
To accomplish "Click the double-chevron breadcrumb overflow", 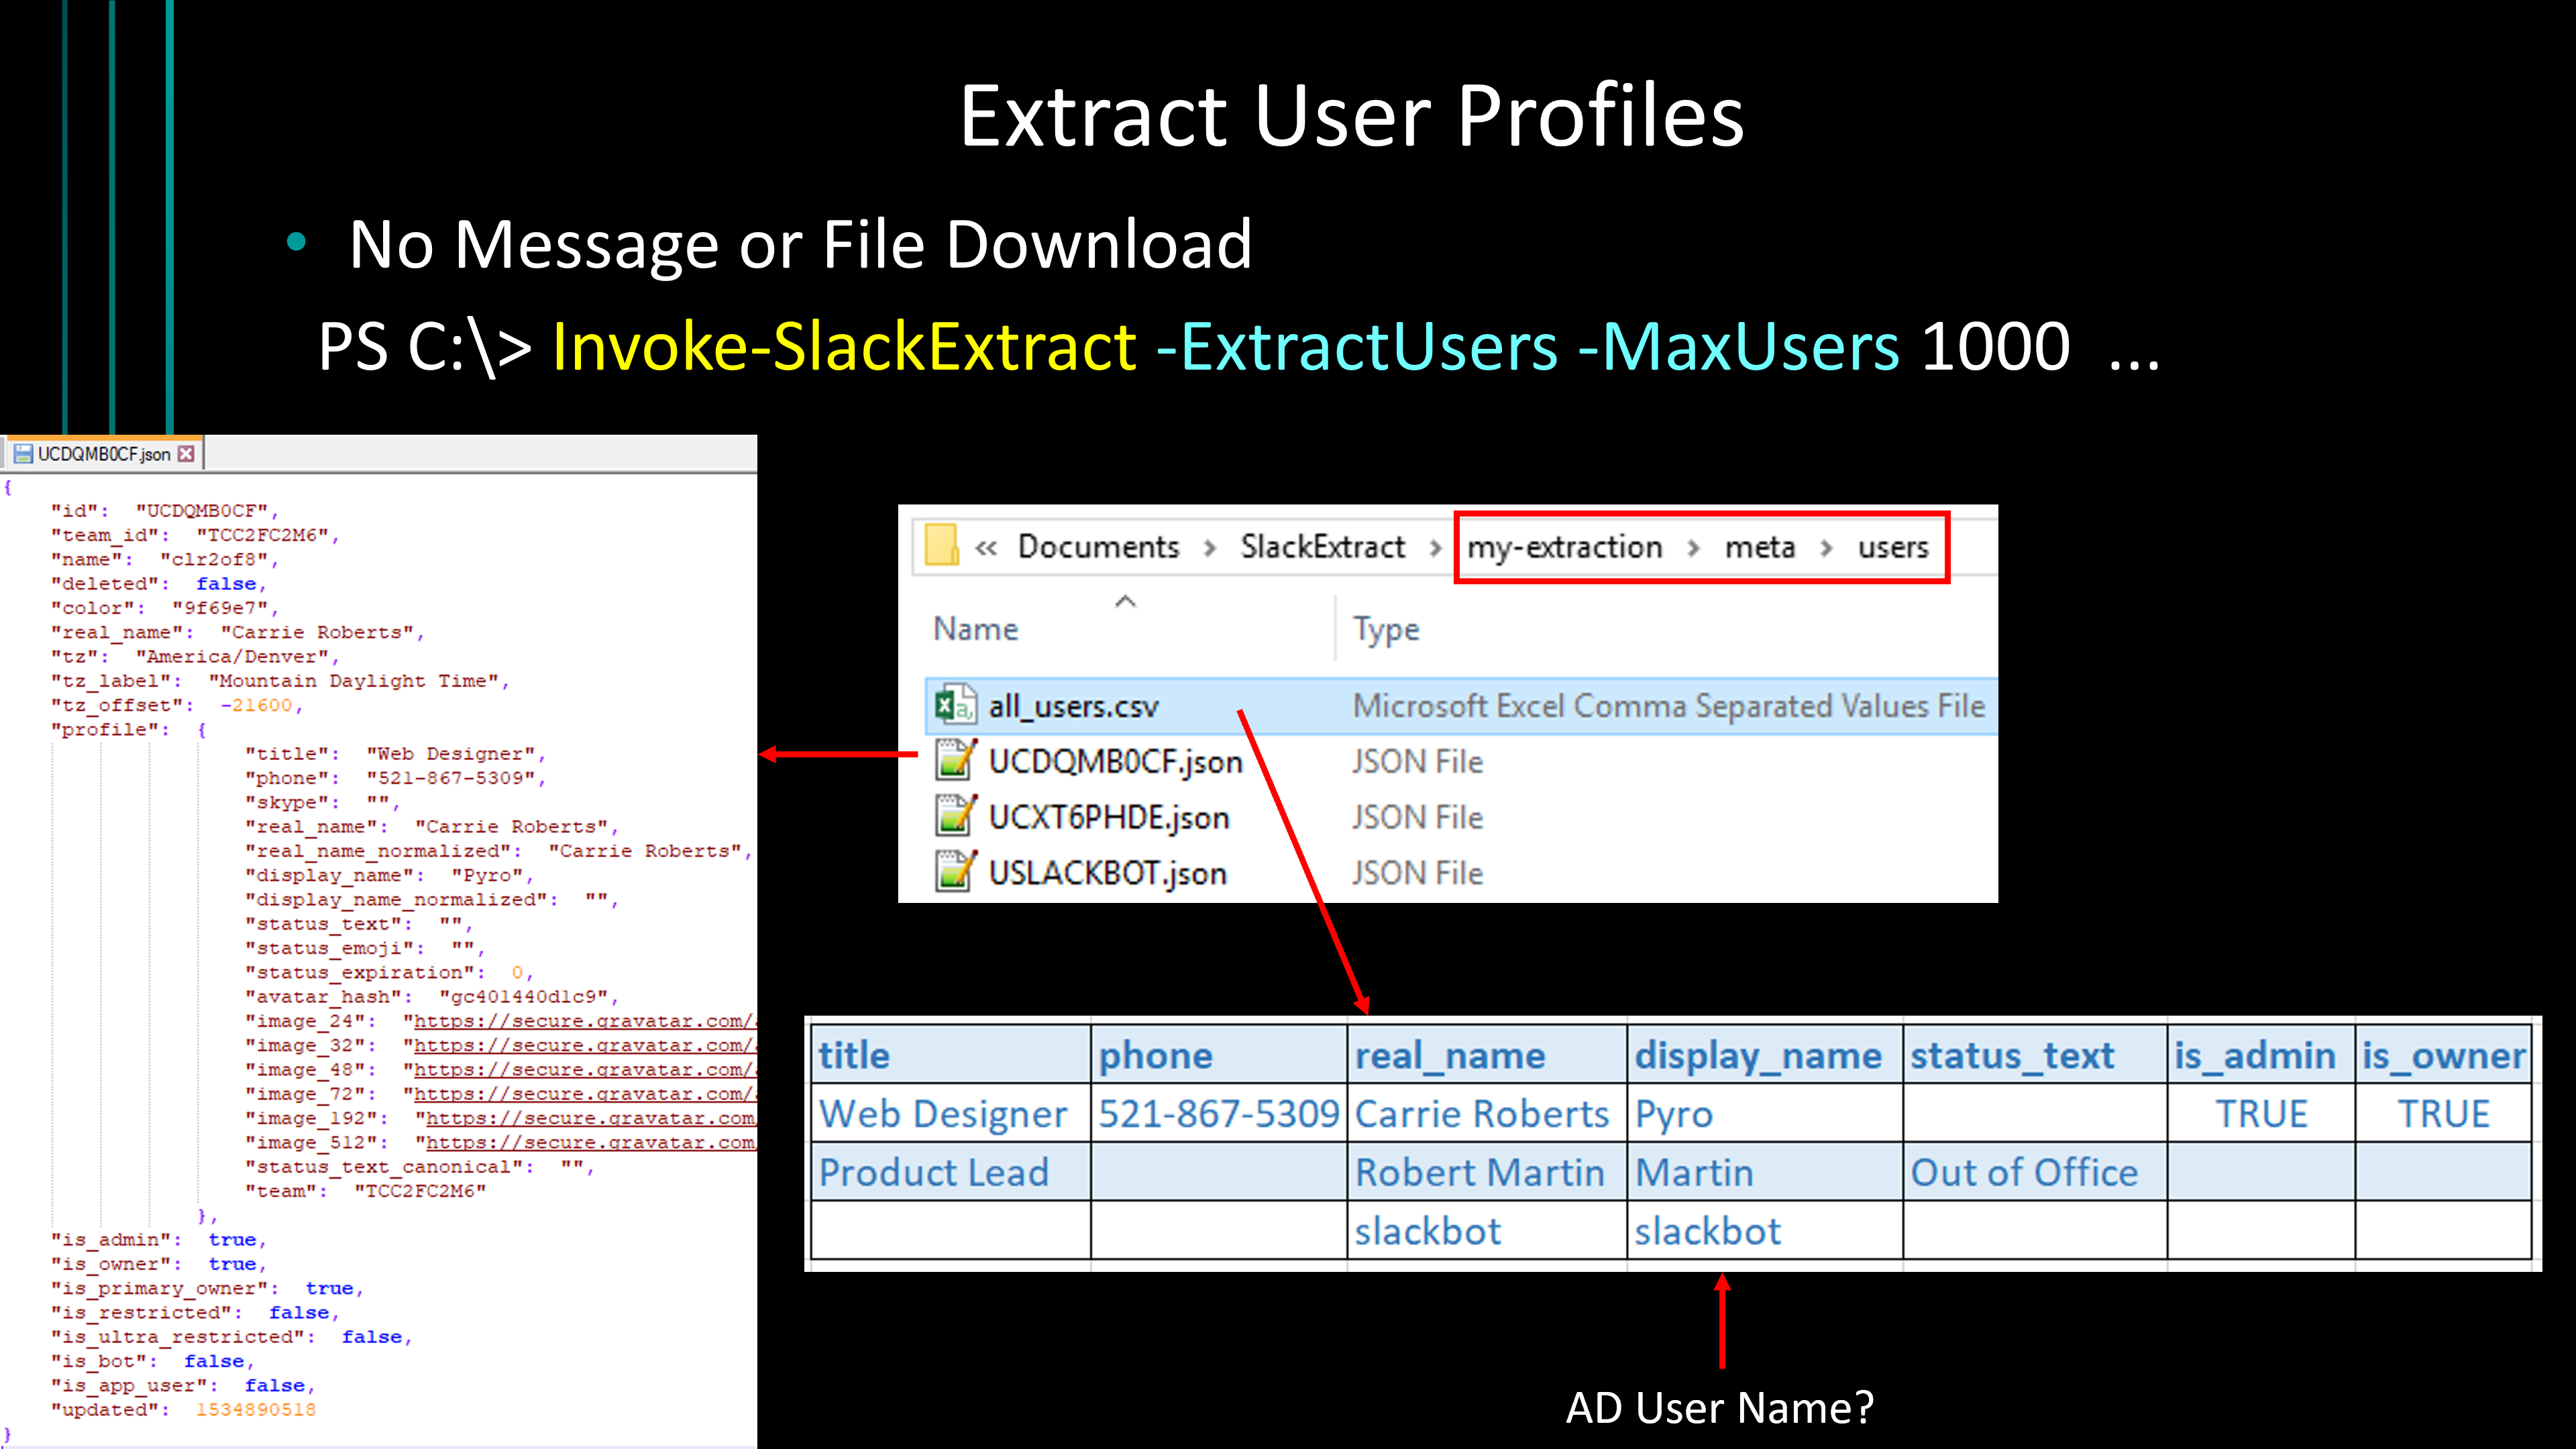I will 986,548.
